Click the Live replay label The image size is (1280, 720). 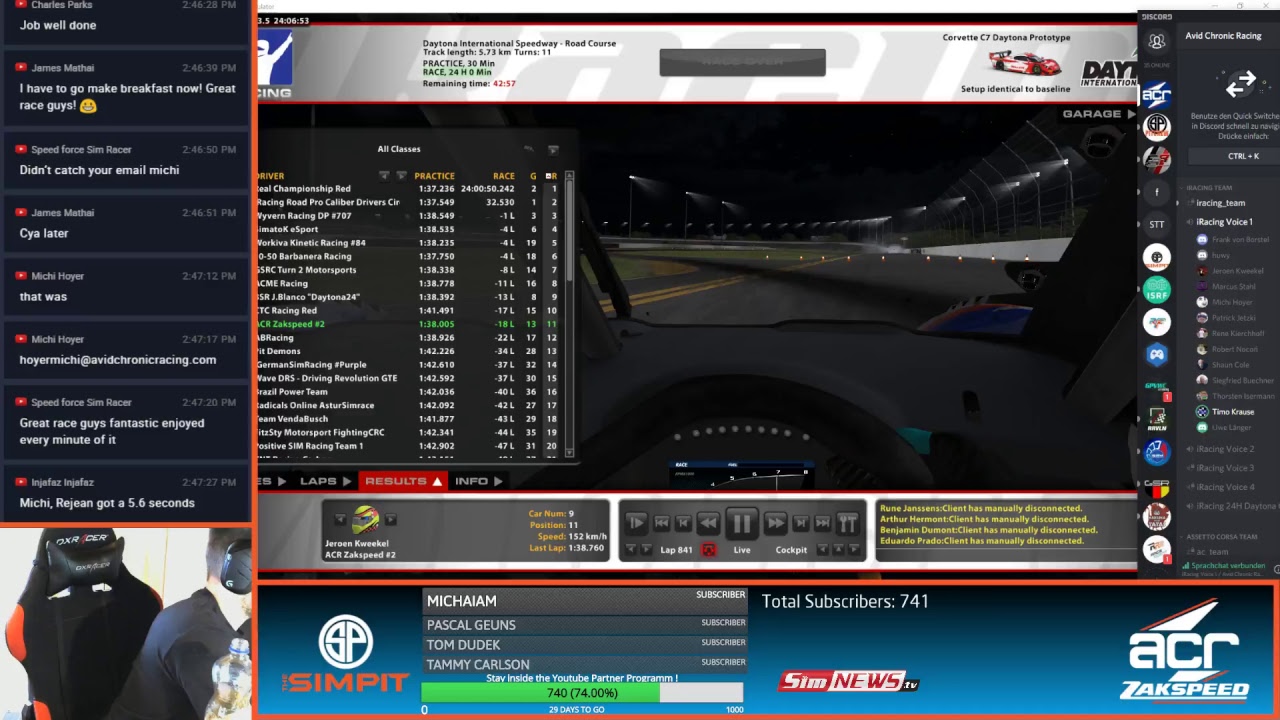click(741, 550)
